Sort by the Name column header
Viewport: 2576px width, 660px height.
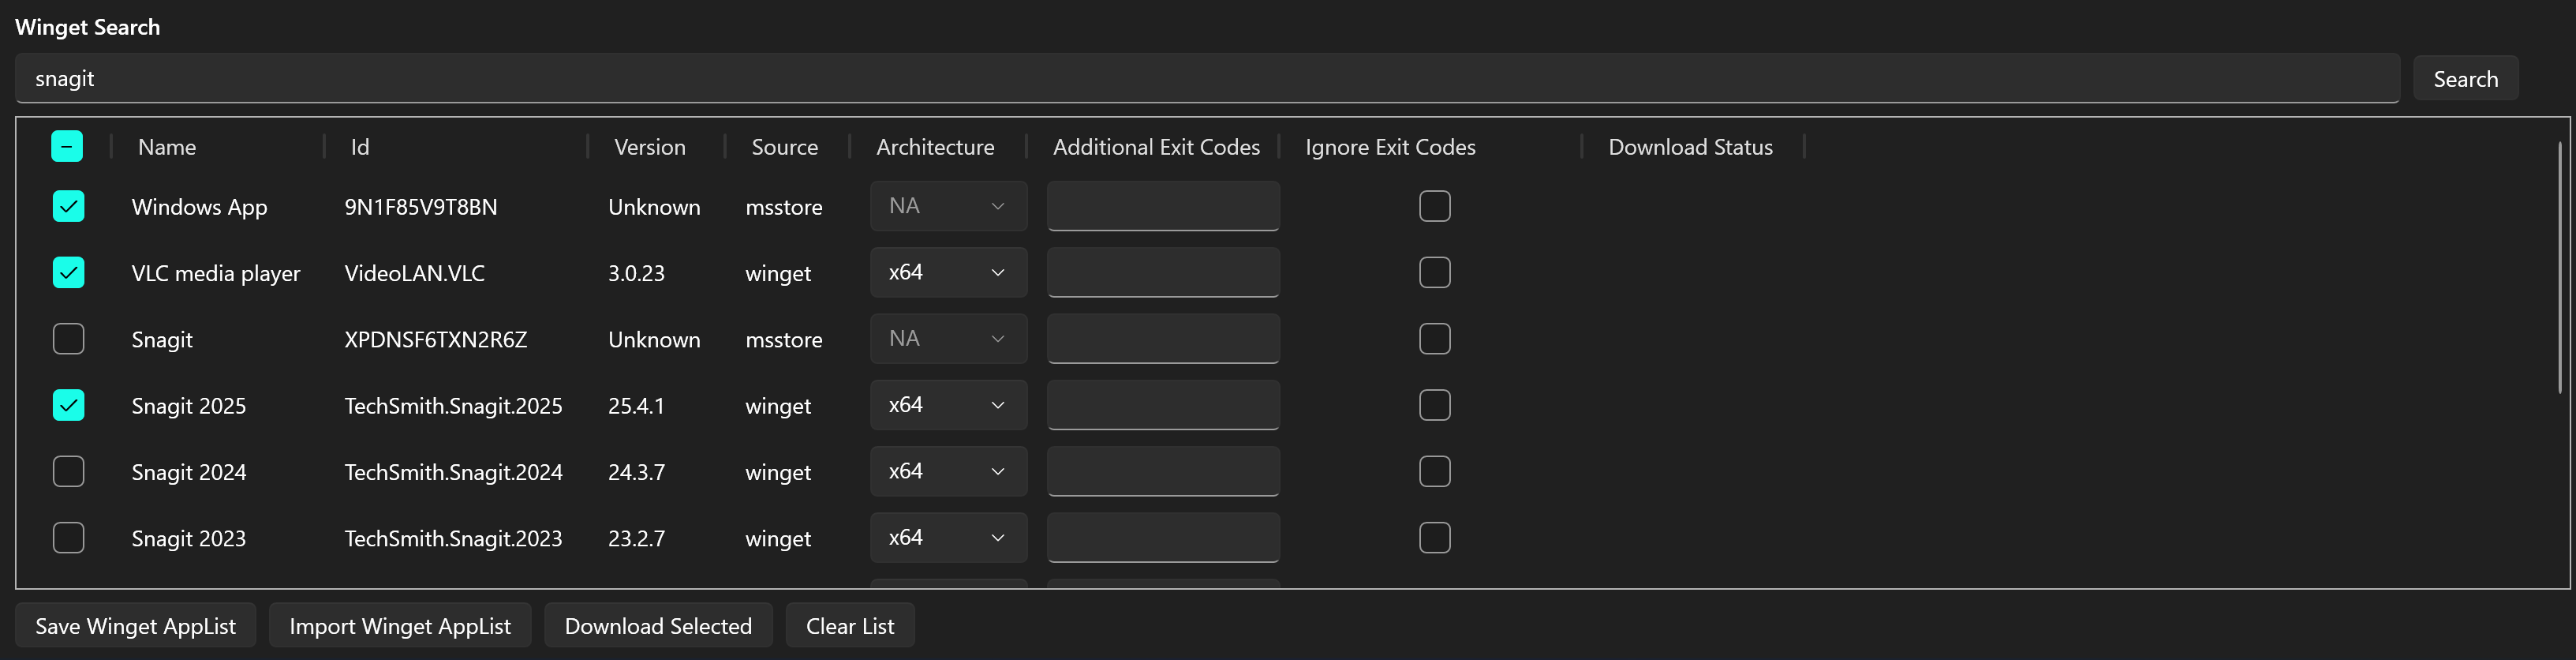(x=167, y=147)
